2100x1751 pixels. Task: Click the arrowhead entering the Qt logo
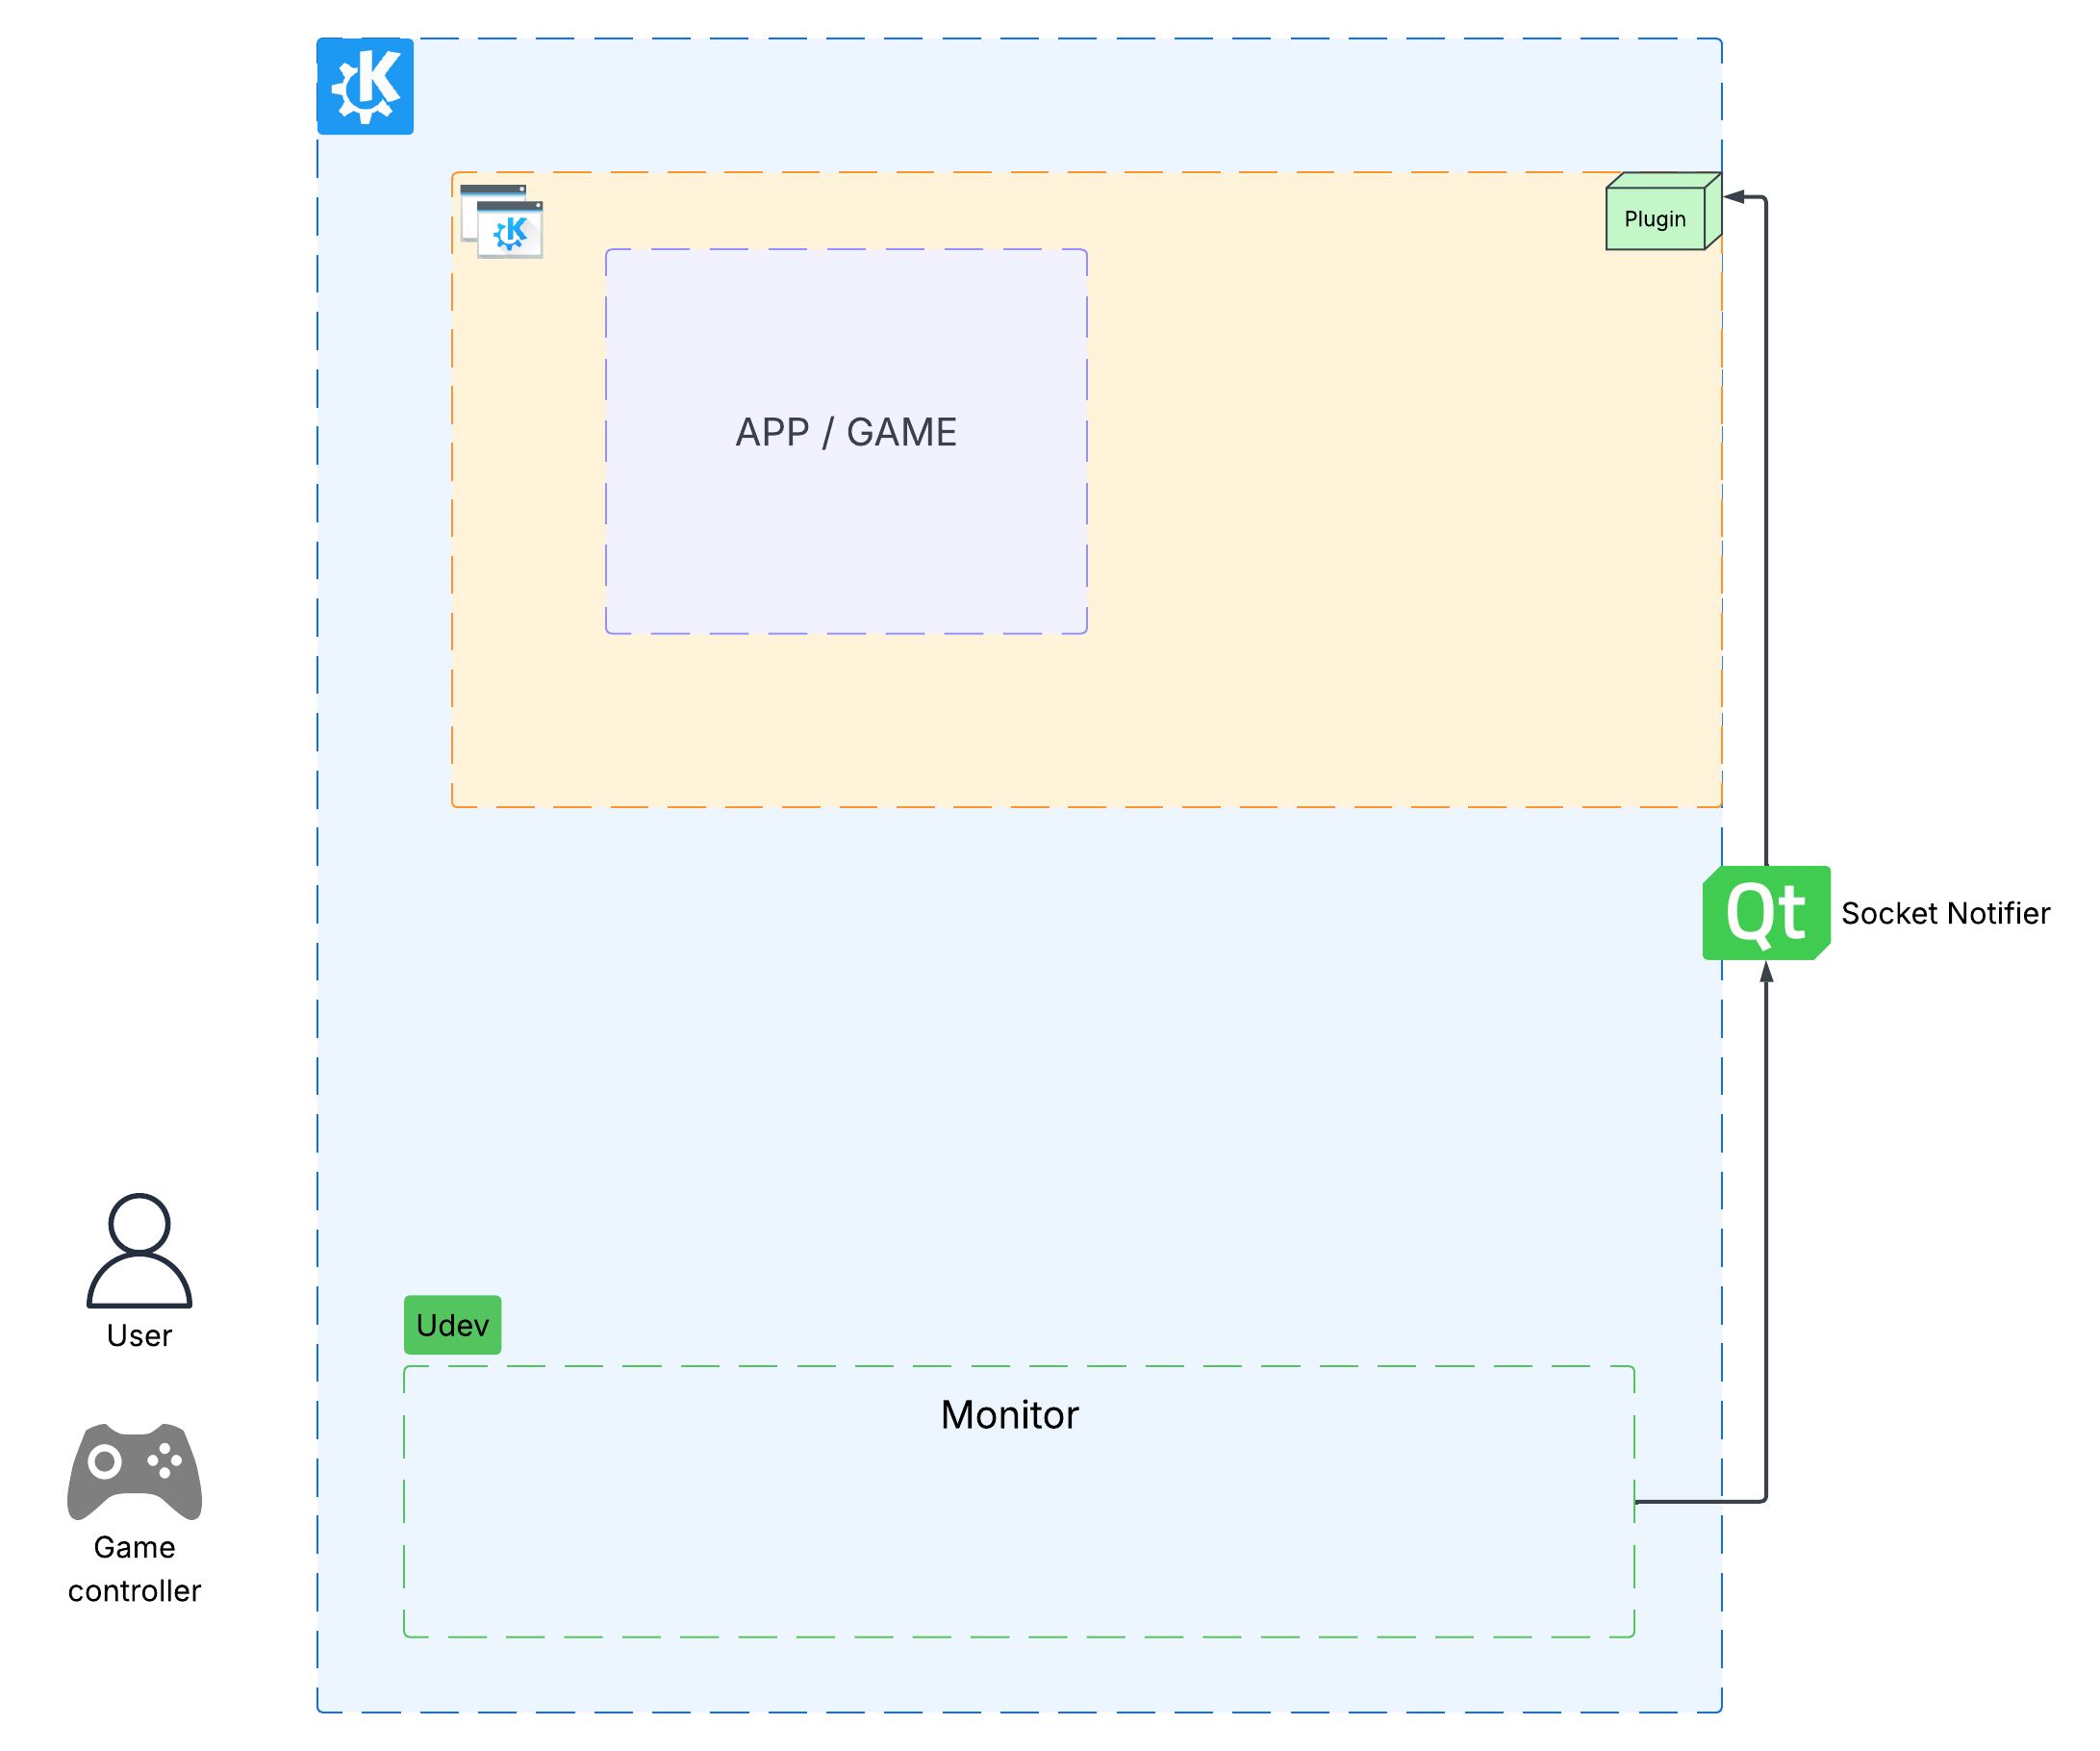[1766, 973]
